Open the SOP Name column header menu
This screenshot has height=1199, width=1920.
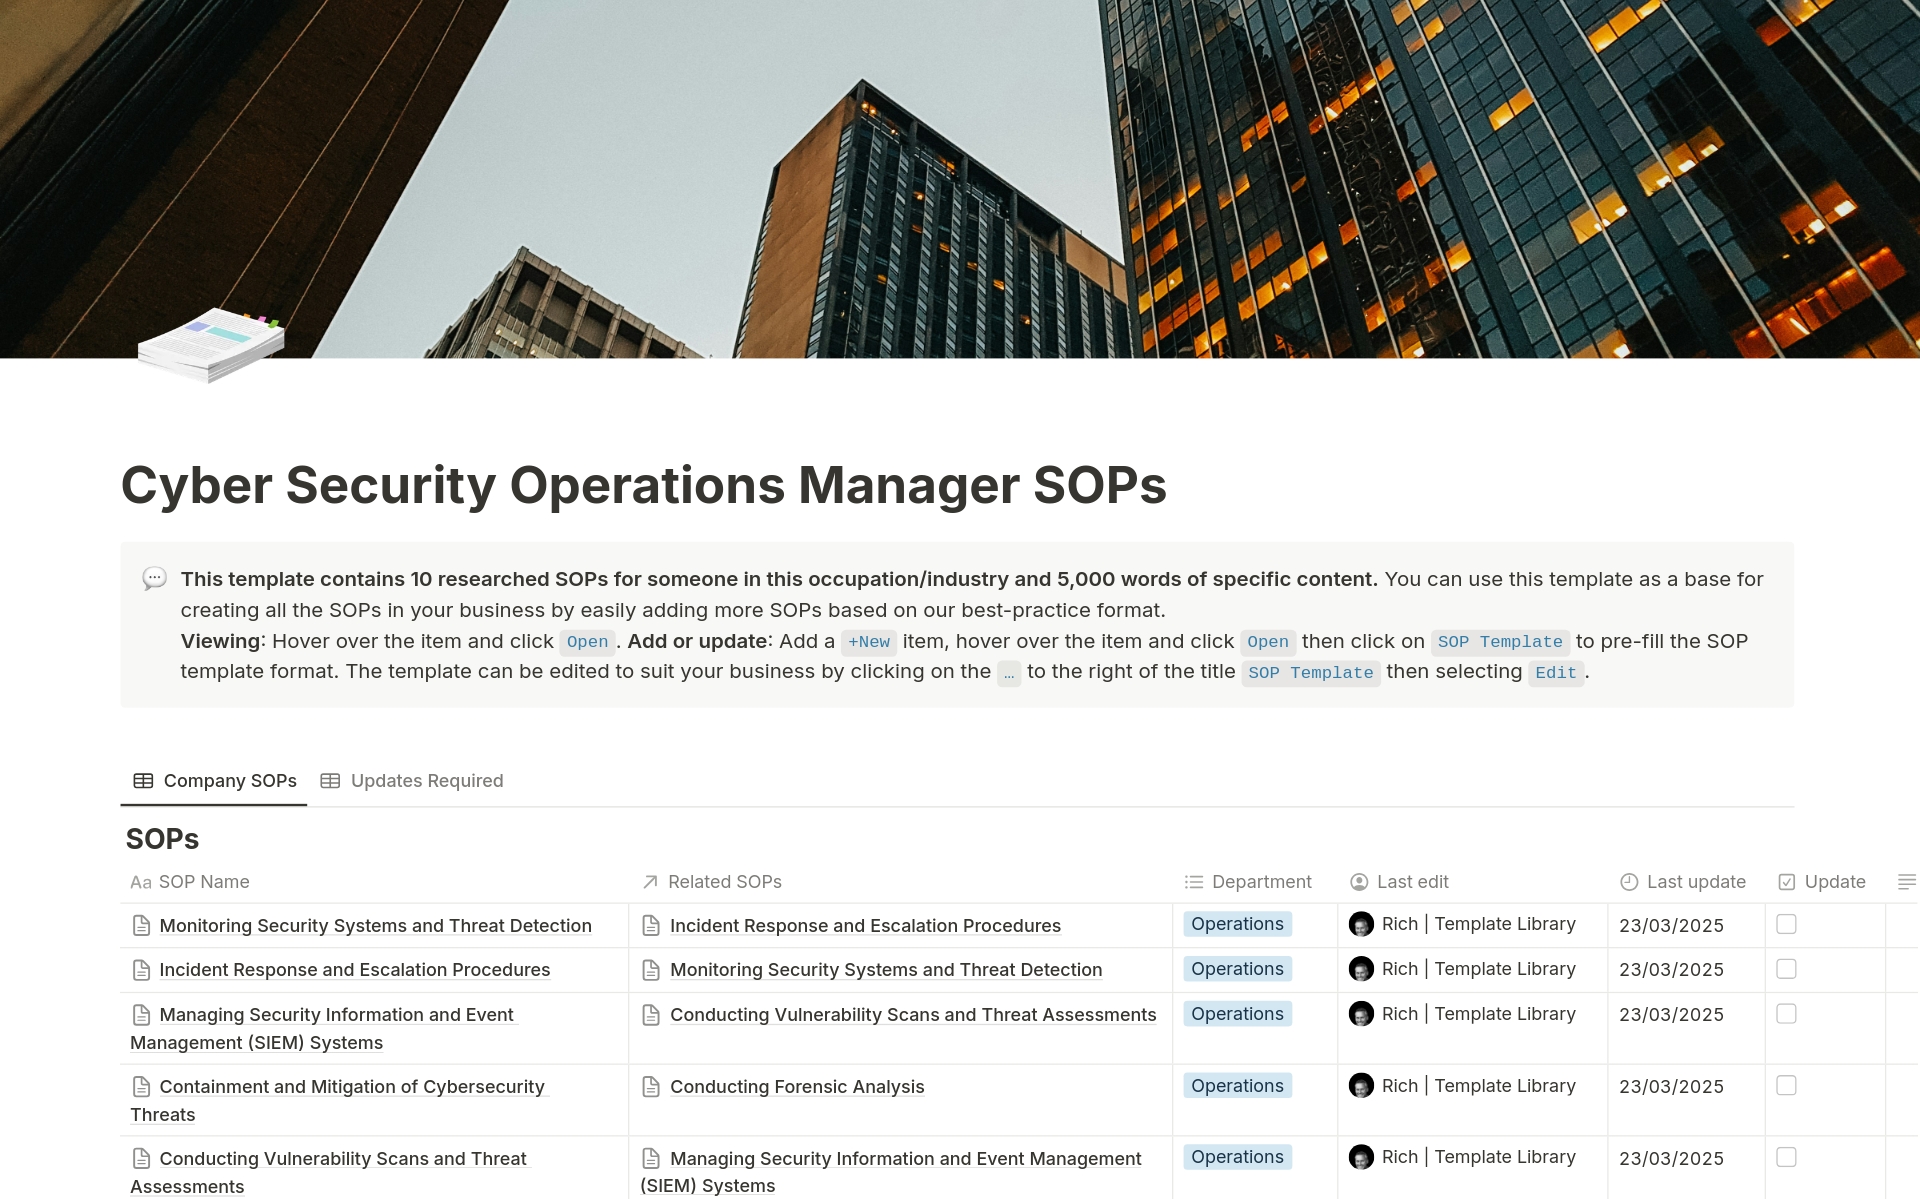pyautogui.click(x=204, y=882)
